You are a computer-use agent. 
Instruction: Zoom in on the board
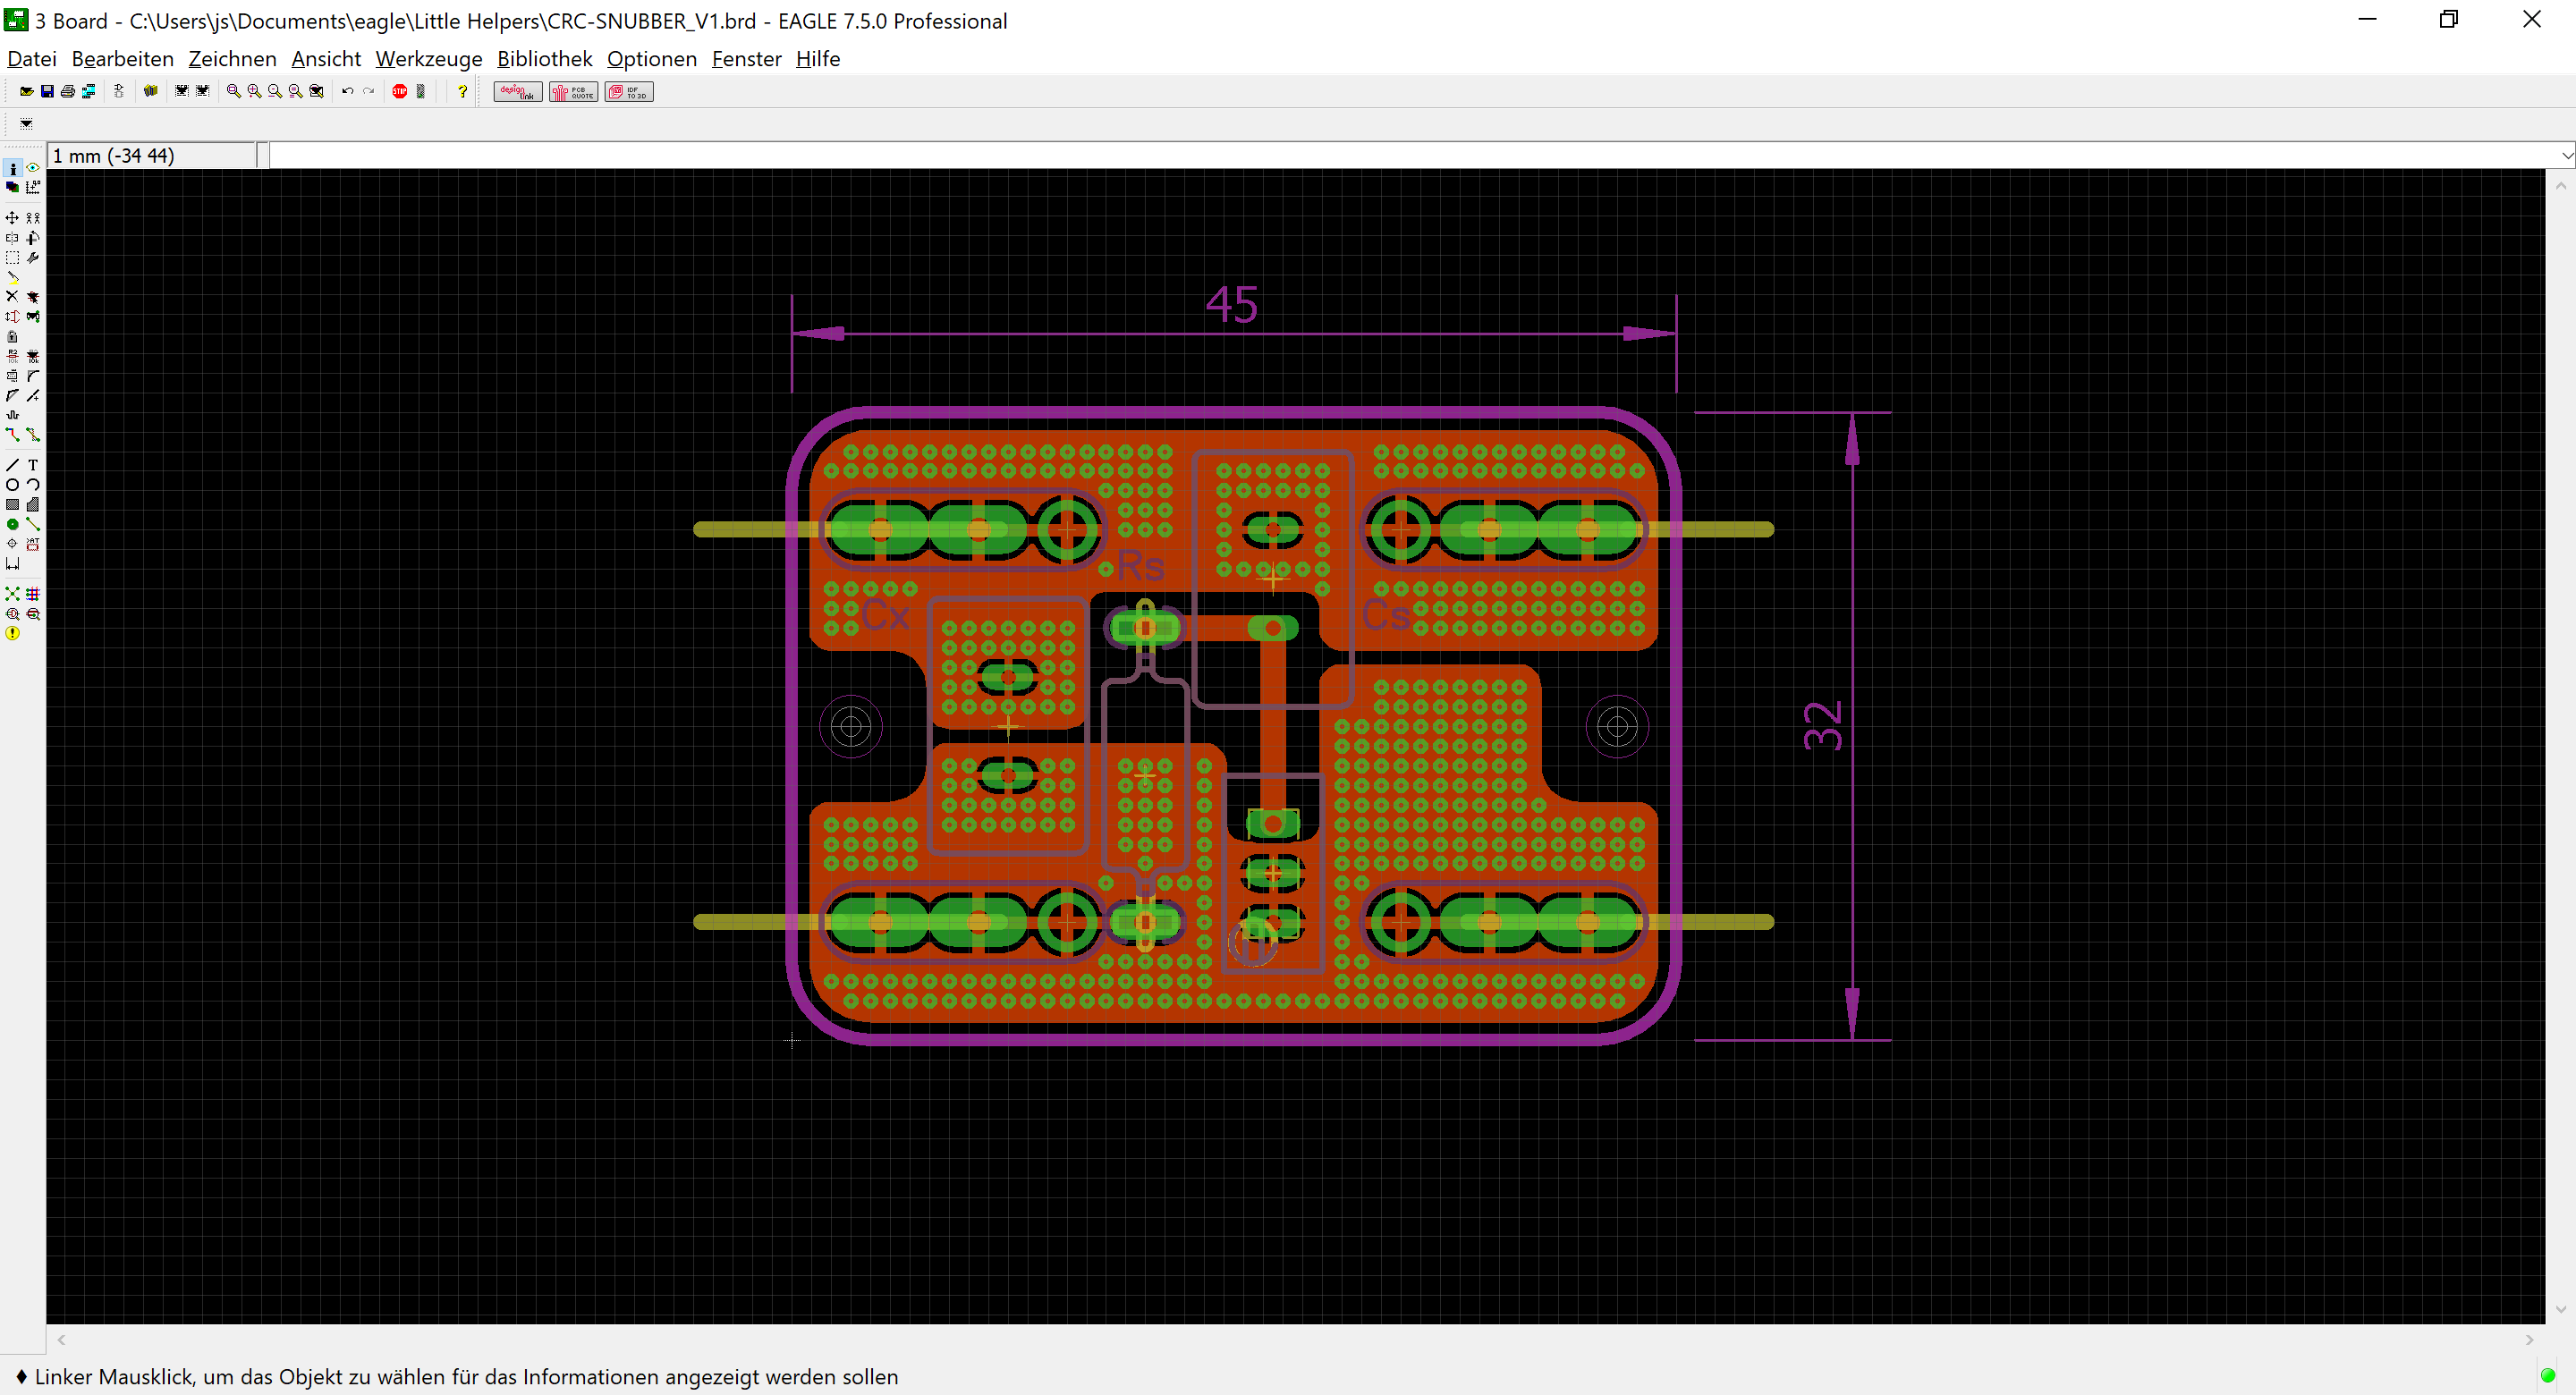(254, 91)
